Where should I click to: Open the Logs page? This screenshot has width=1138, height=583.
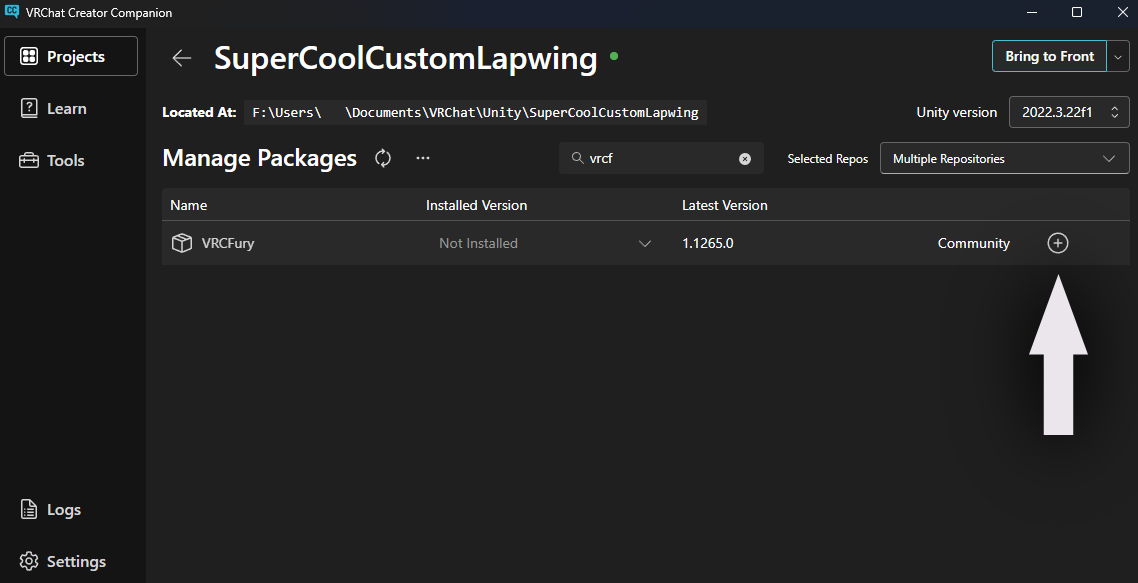(63, 510)
